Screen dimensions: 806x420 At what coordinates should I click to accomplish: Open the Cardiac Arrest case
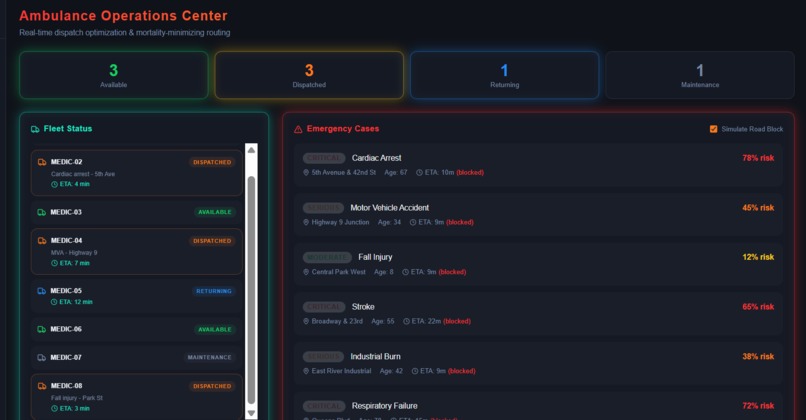pos(538,165)
